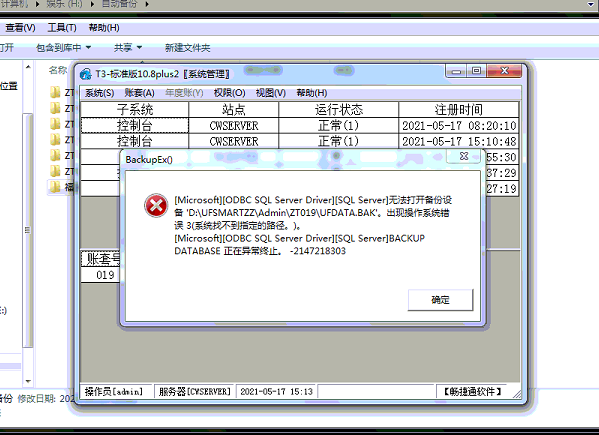Open the Explorer 查看(V) menu
The width and height of the screenshot is (599, 435).
[20, 28]
